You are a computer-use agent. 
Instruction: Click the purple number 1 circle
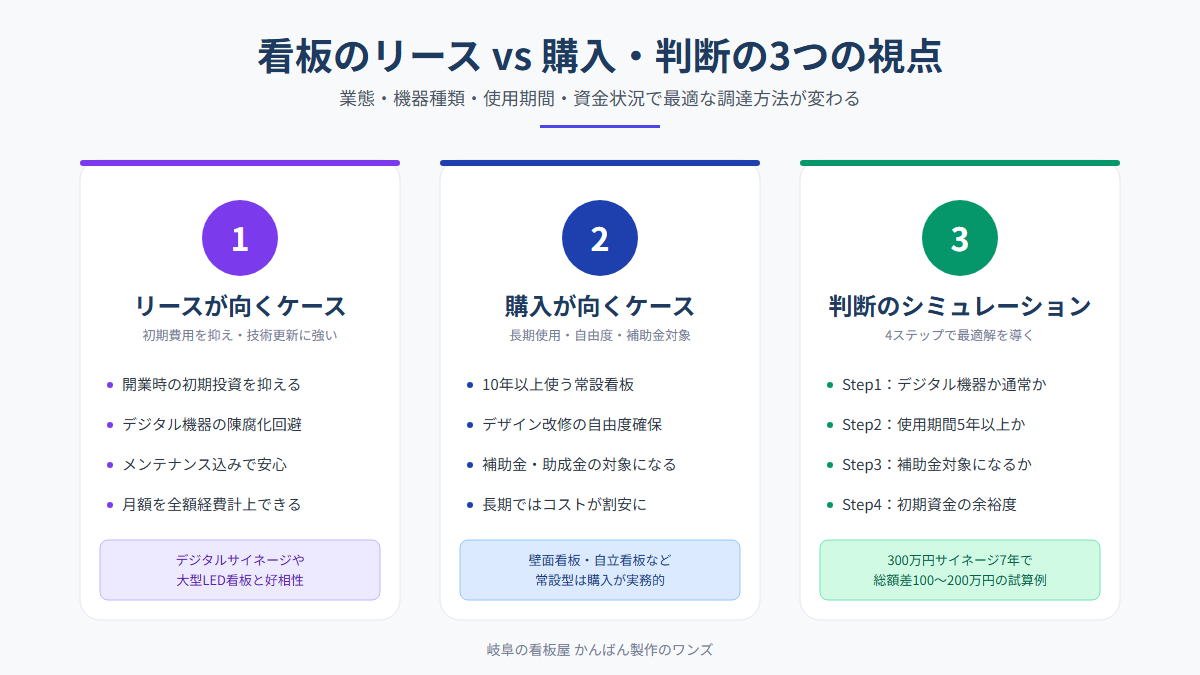(x=240, y=238)
